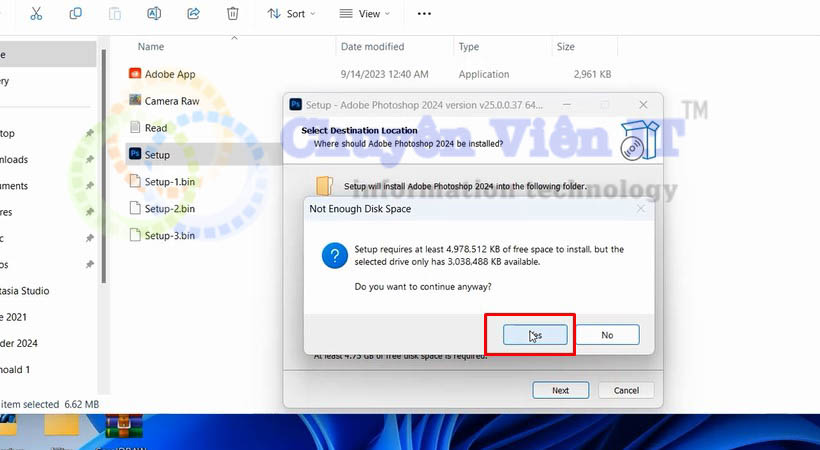Image resolution: width=820 pixels, height=450 pixels.
Task: Click the Copy icon in toolbar
Action: [76, 13]
